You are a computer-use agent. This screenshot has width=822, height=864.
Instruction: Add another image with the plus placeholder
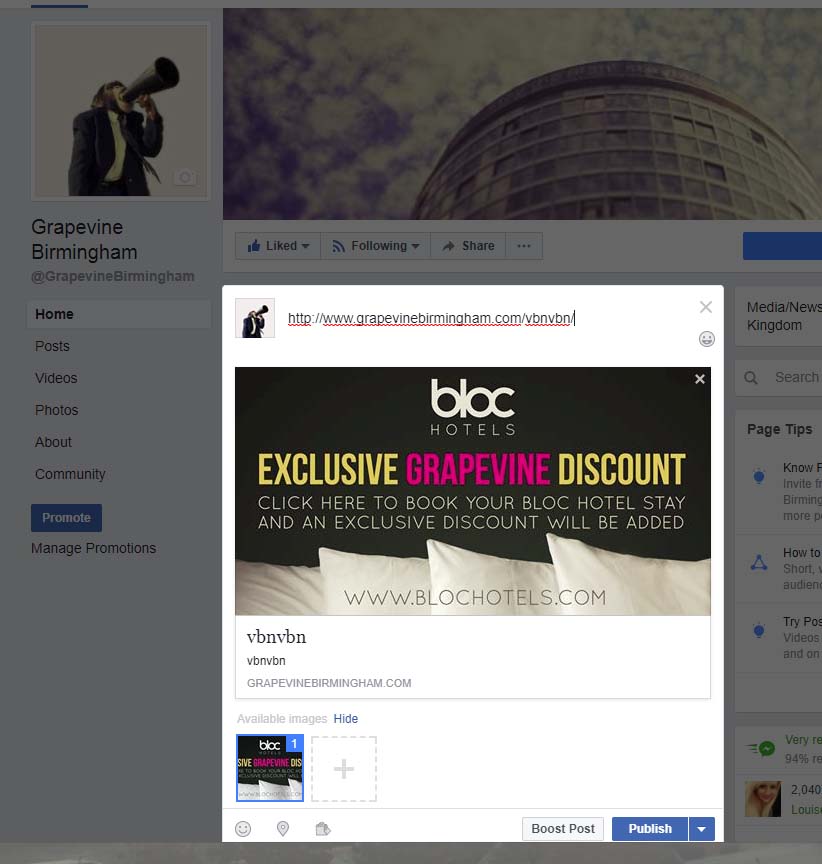click(343, 768)
